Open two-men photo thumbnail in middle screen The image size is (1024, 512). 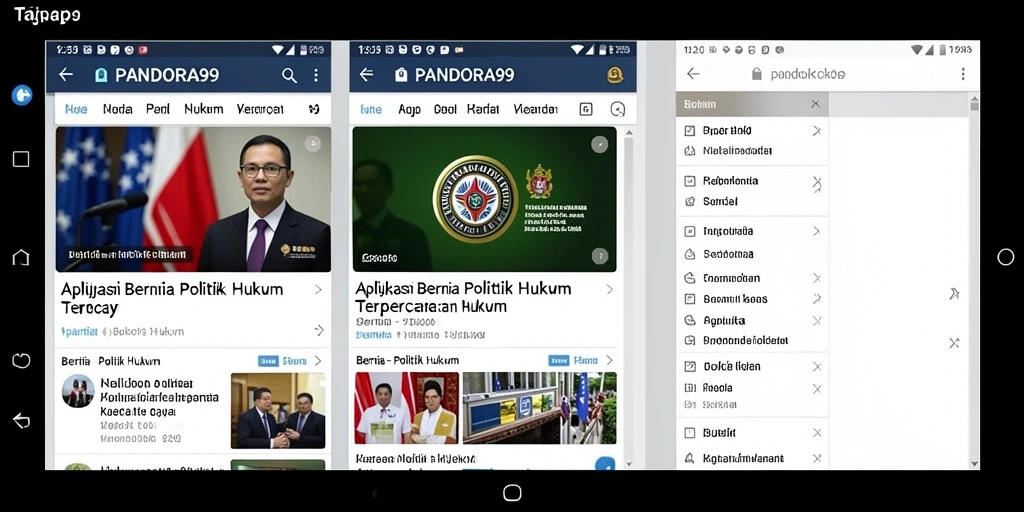(x=407, y=408)
